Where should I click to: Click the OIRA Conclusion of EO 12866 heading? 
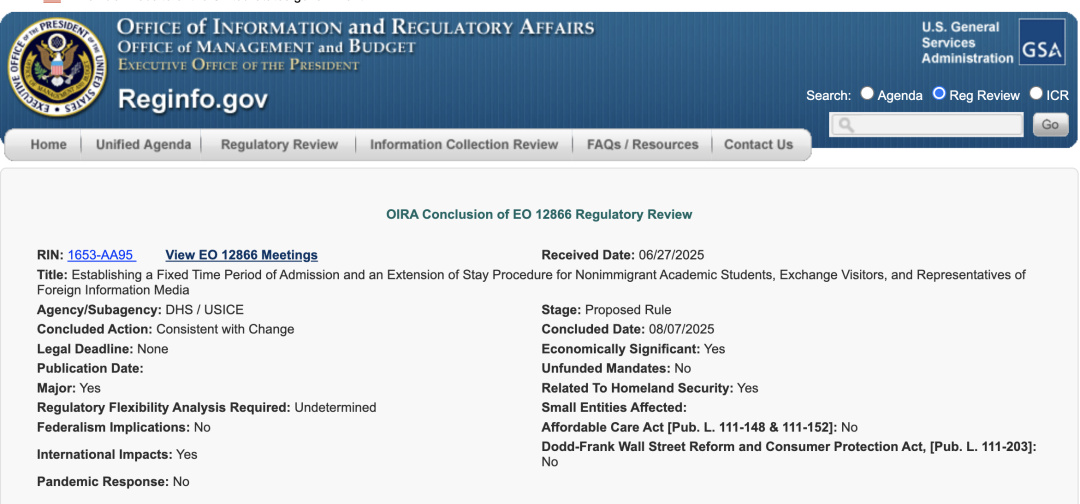pos(539,215)
